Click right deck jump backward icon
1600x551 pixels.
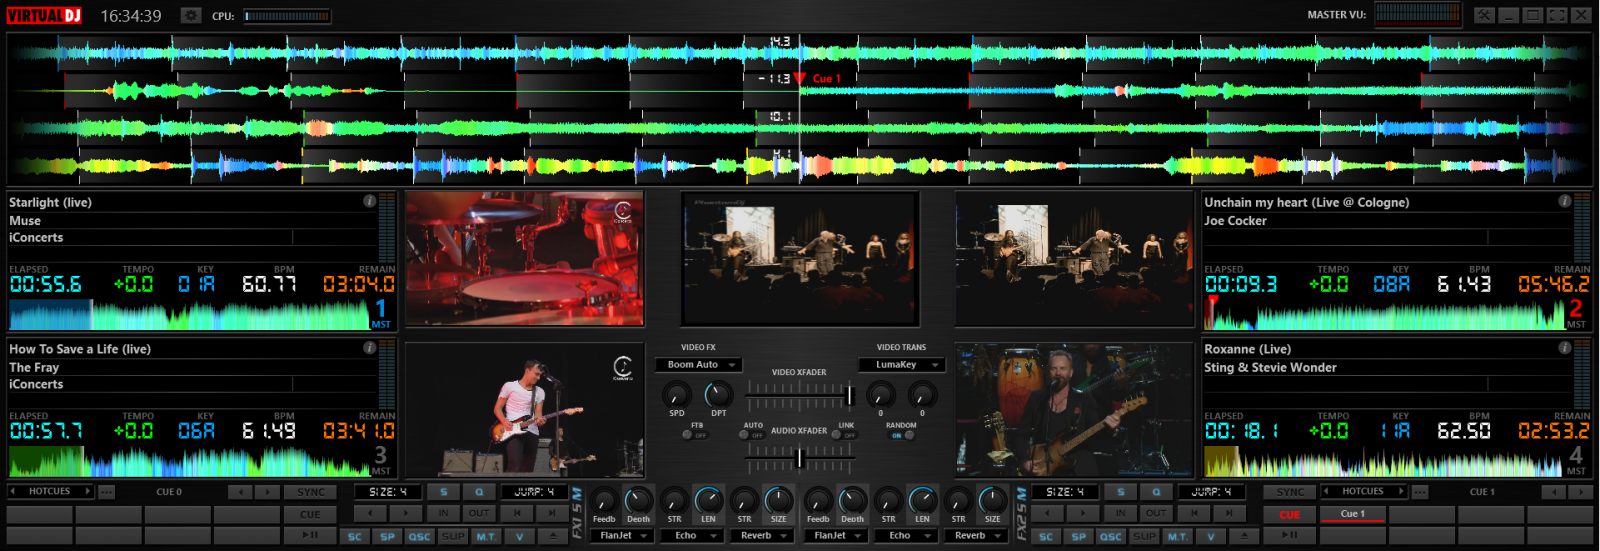pos(1194,513)
